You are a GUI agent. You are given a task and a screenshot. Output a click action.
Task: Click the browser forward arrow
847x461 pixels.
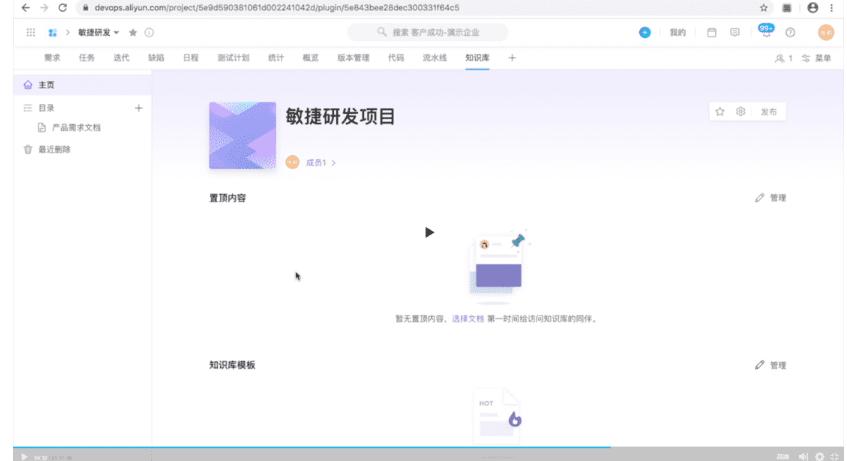(x=44, y=8)
